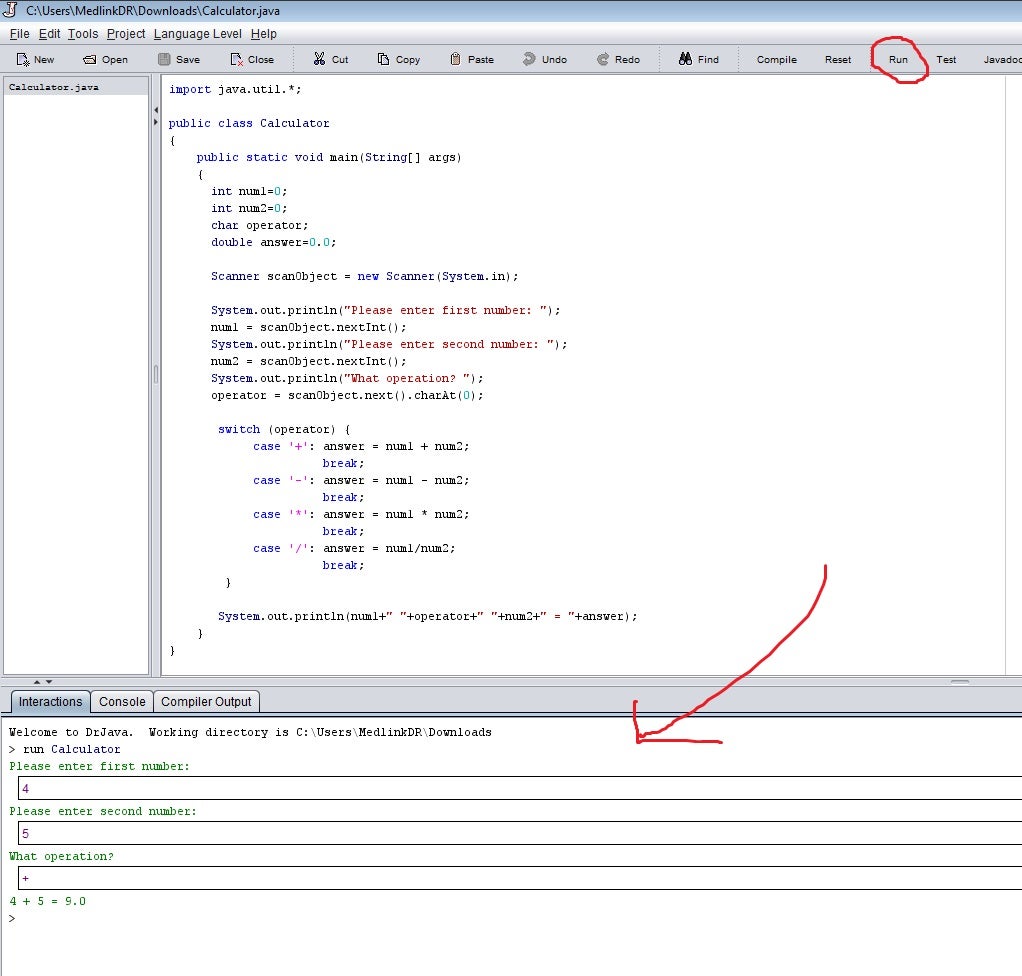Click the Cut scissors icon

coord(319,59)
